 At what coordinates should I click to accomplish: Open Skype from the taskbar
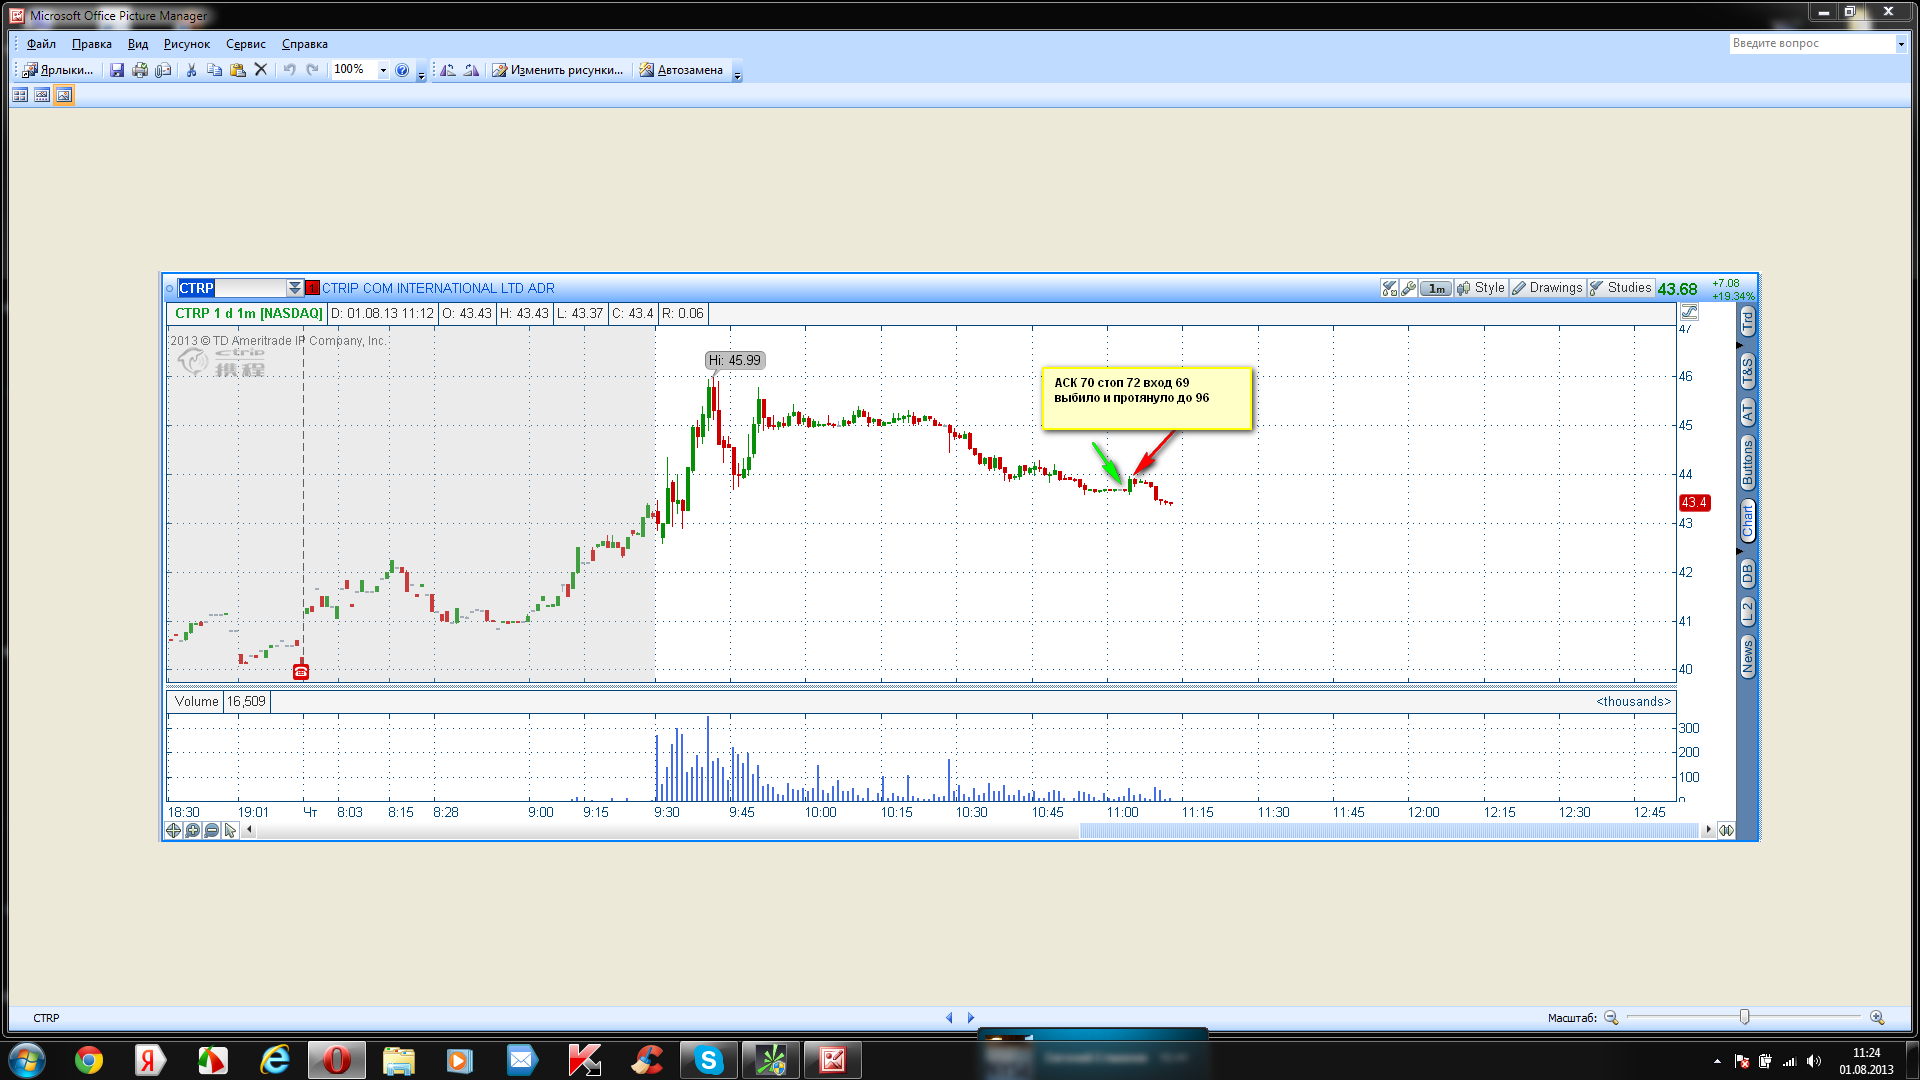[x=708, y=1060]
